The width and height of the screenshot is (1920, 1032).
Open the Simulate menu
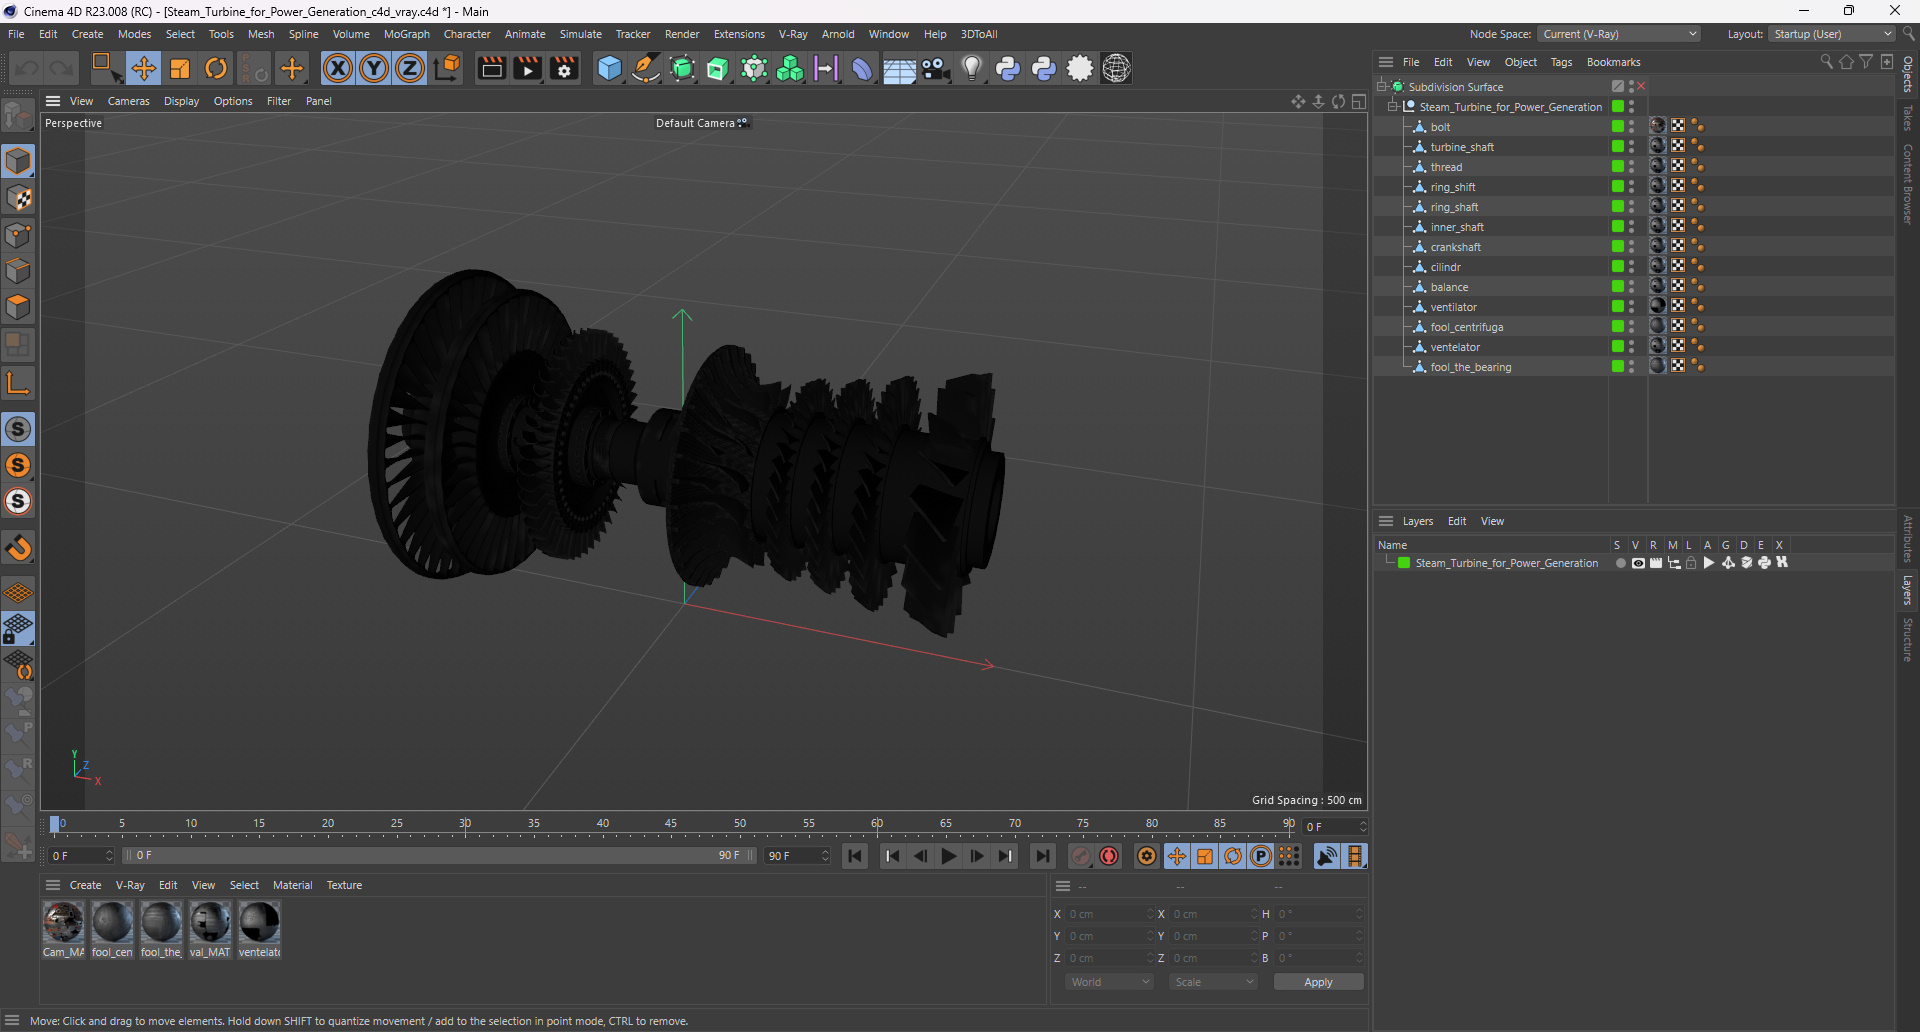point(580,34)
